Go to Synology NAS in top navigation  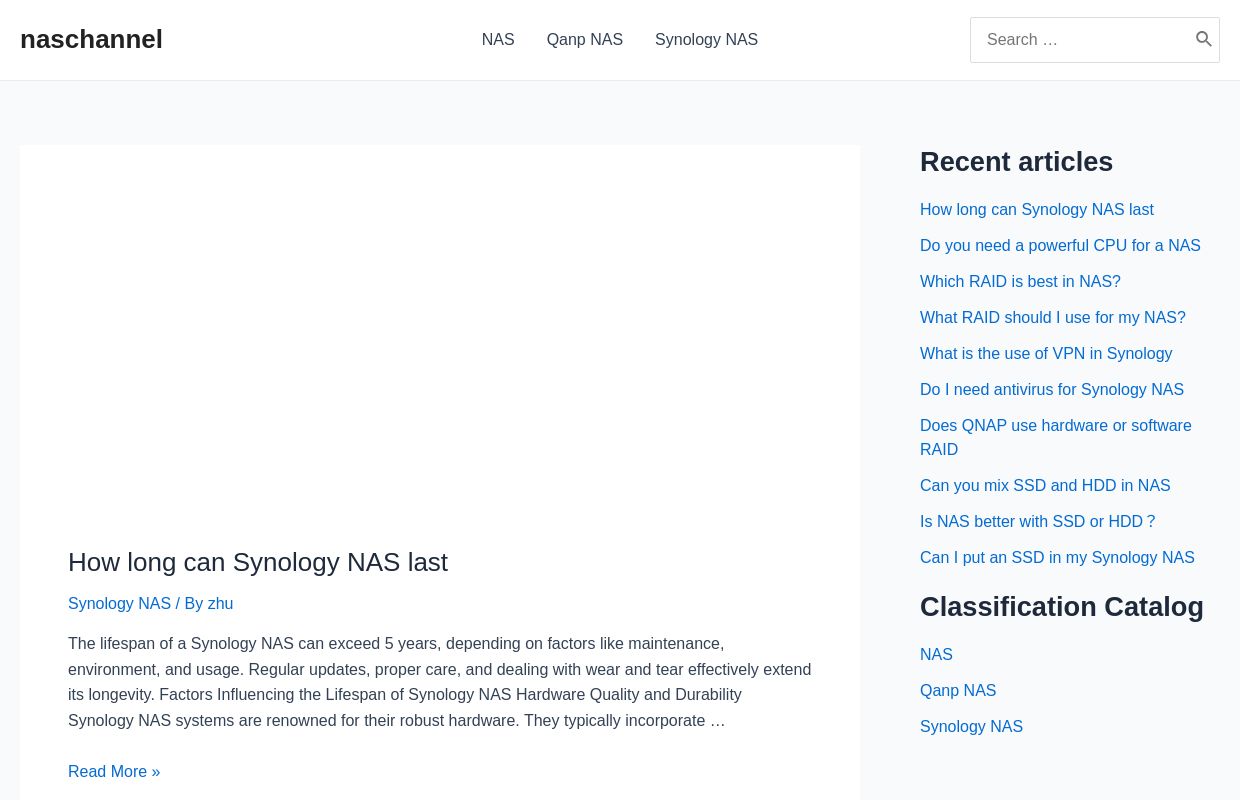[x=706, y=40]
